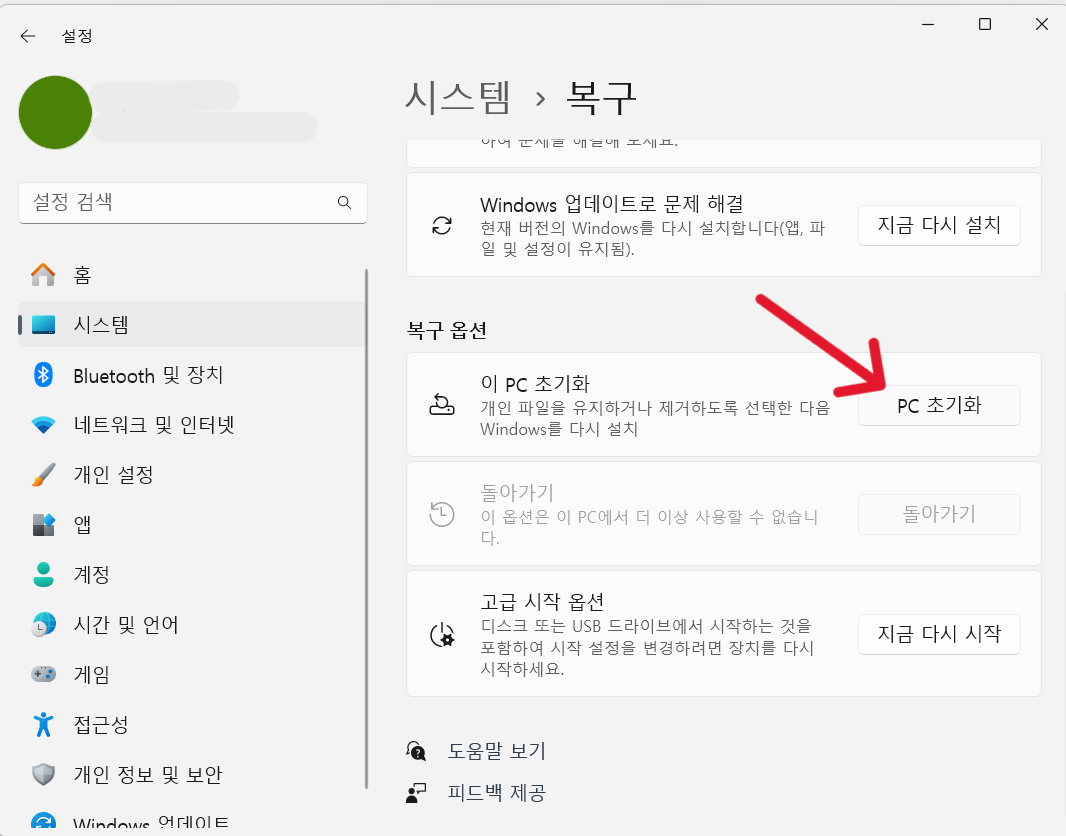Viewport: 1066px width, 836px height.
Task: Go to 개인 정보 및 보안
Action: [x=192, y=774]
